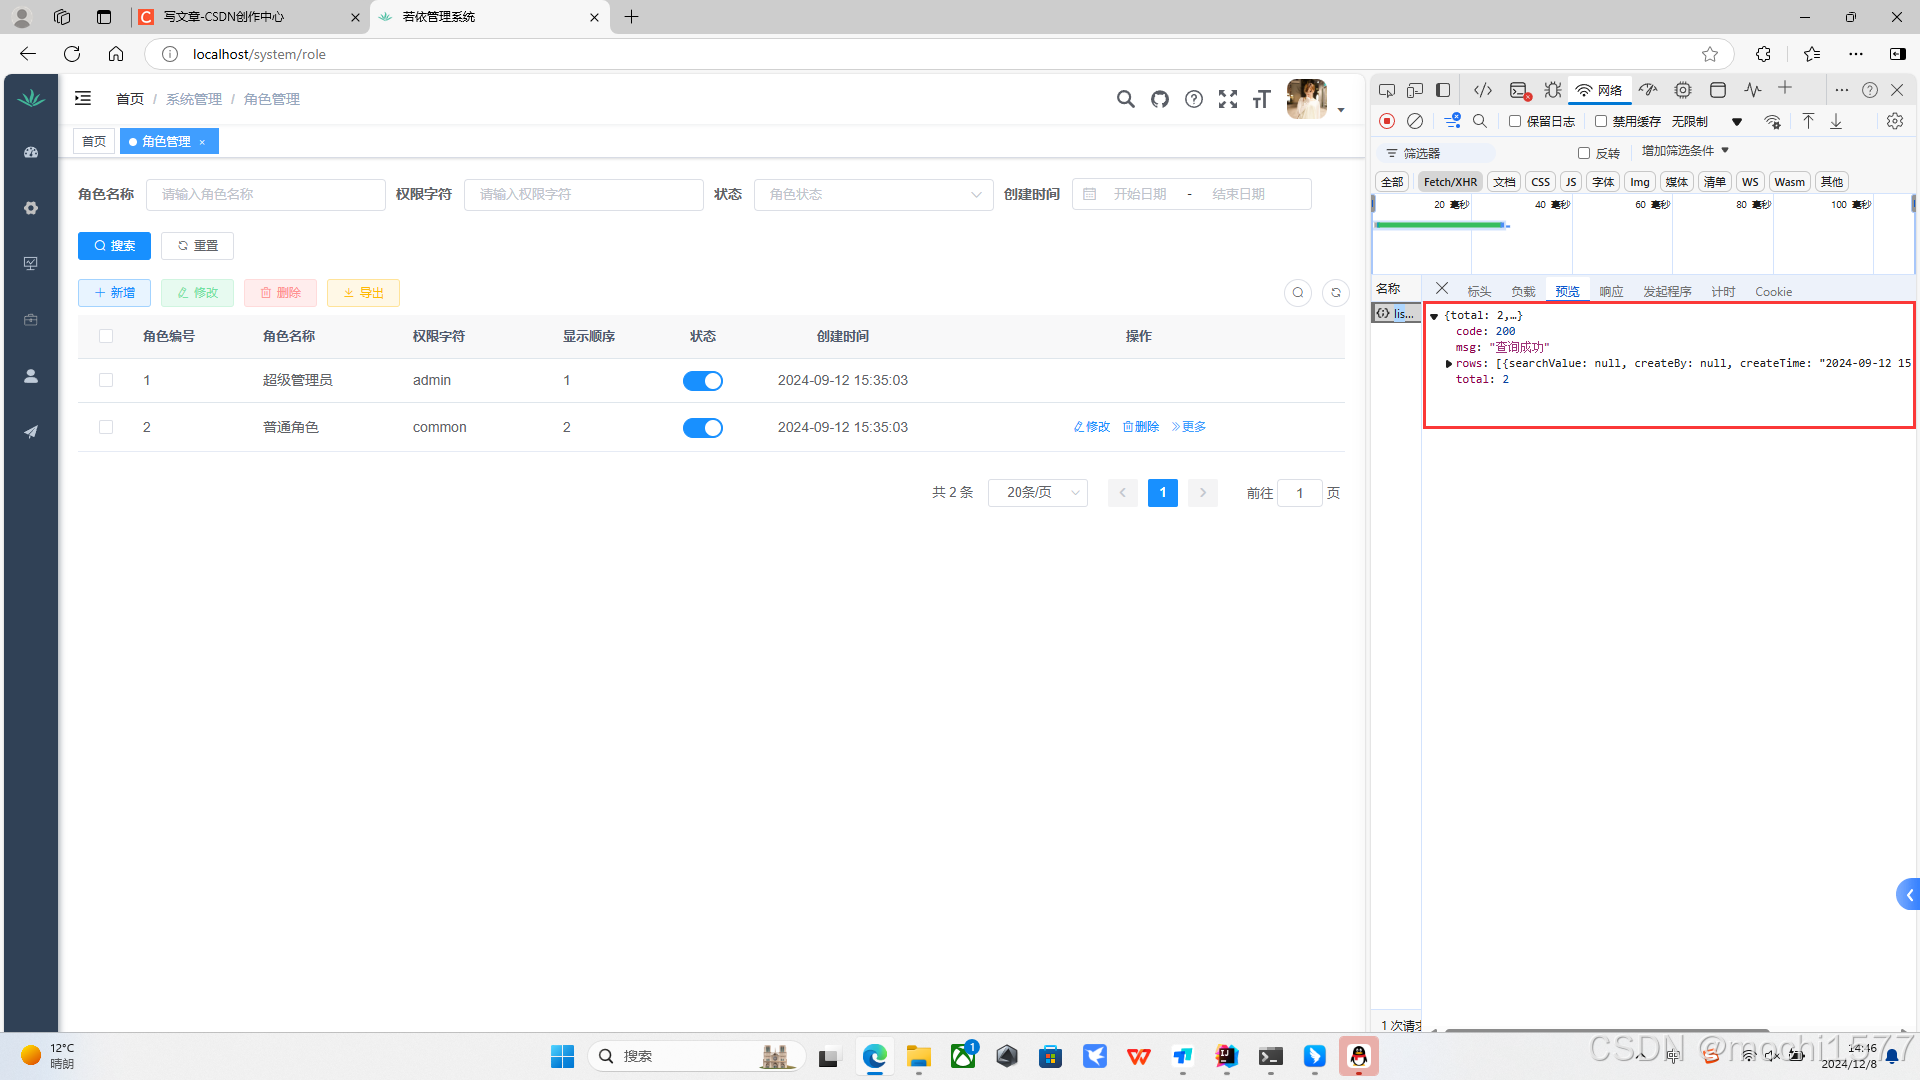
Task: Expand the rows array in preview
Action: coord(1449,364)
